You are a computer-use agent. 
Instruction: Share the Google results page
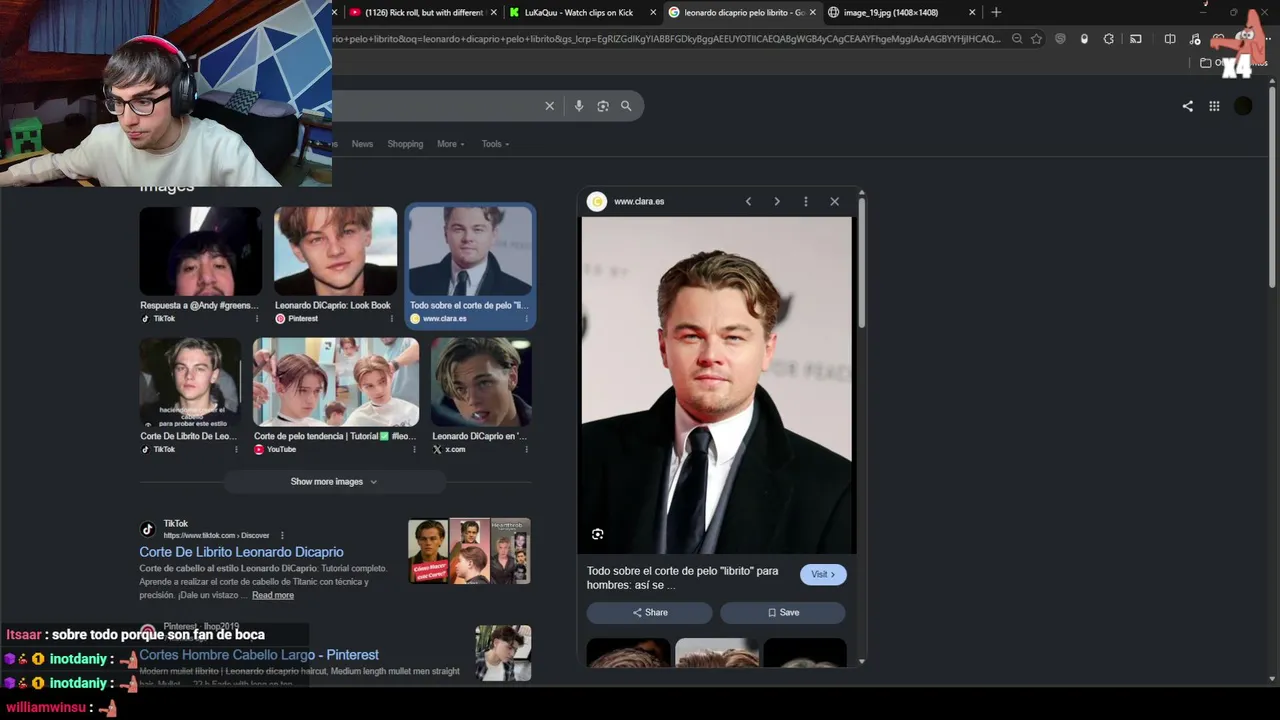click(x=1187, y=106)
